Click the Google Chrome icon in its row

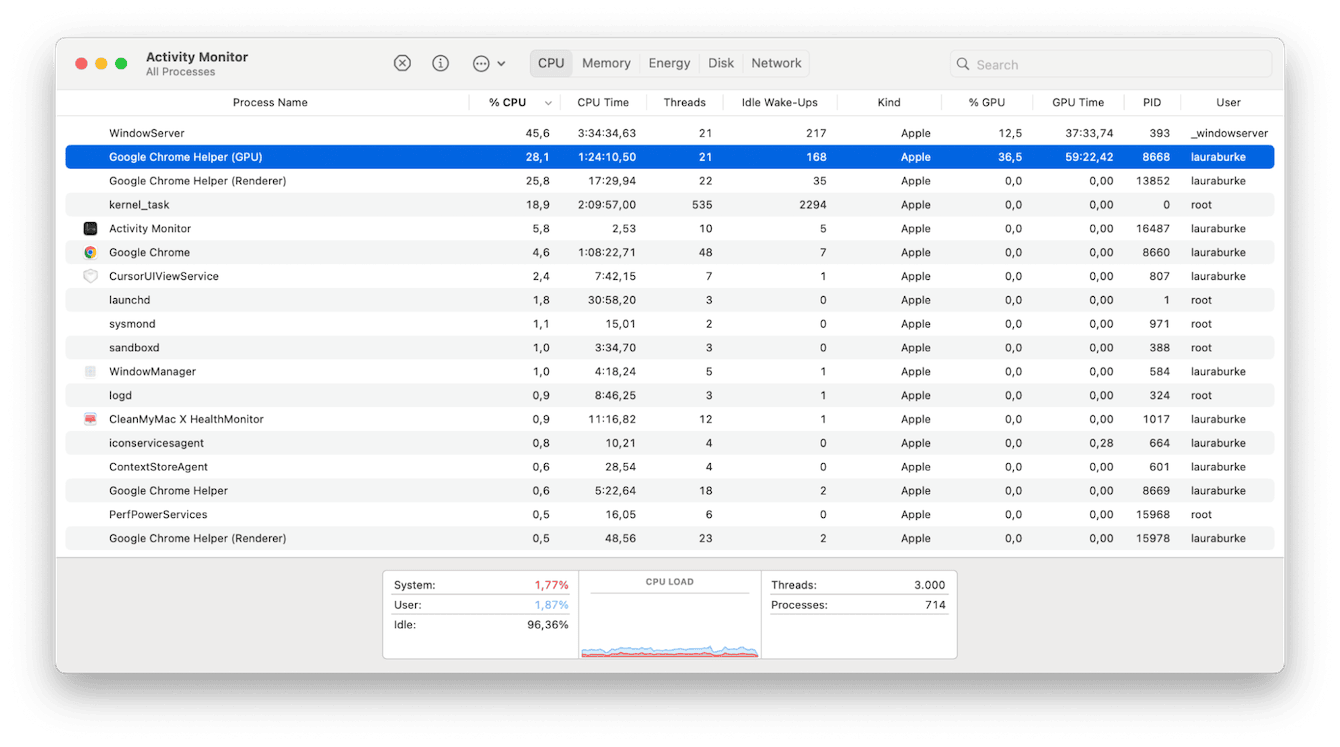90,252
